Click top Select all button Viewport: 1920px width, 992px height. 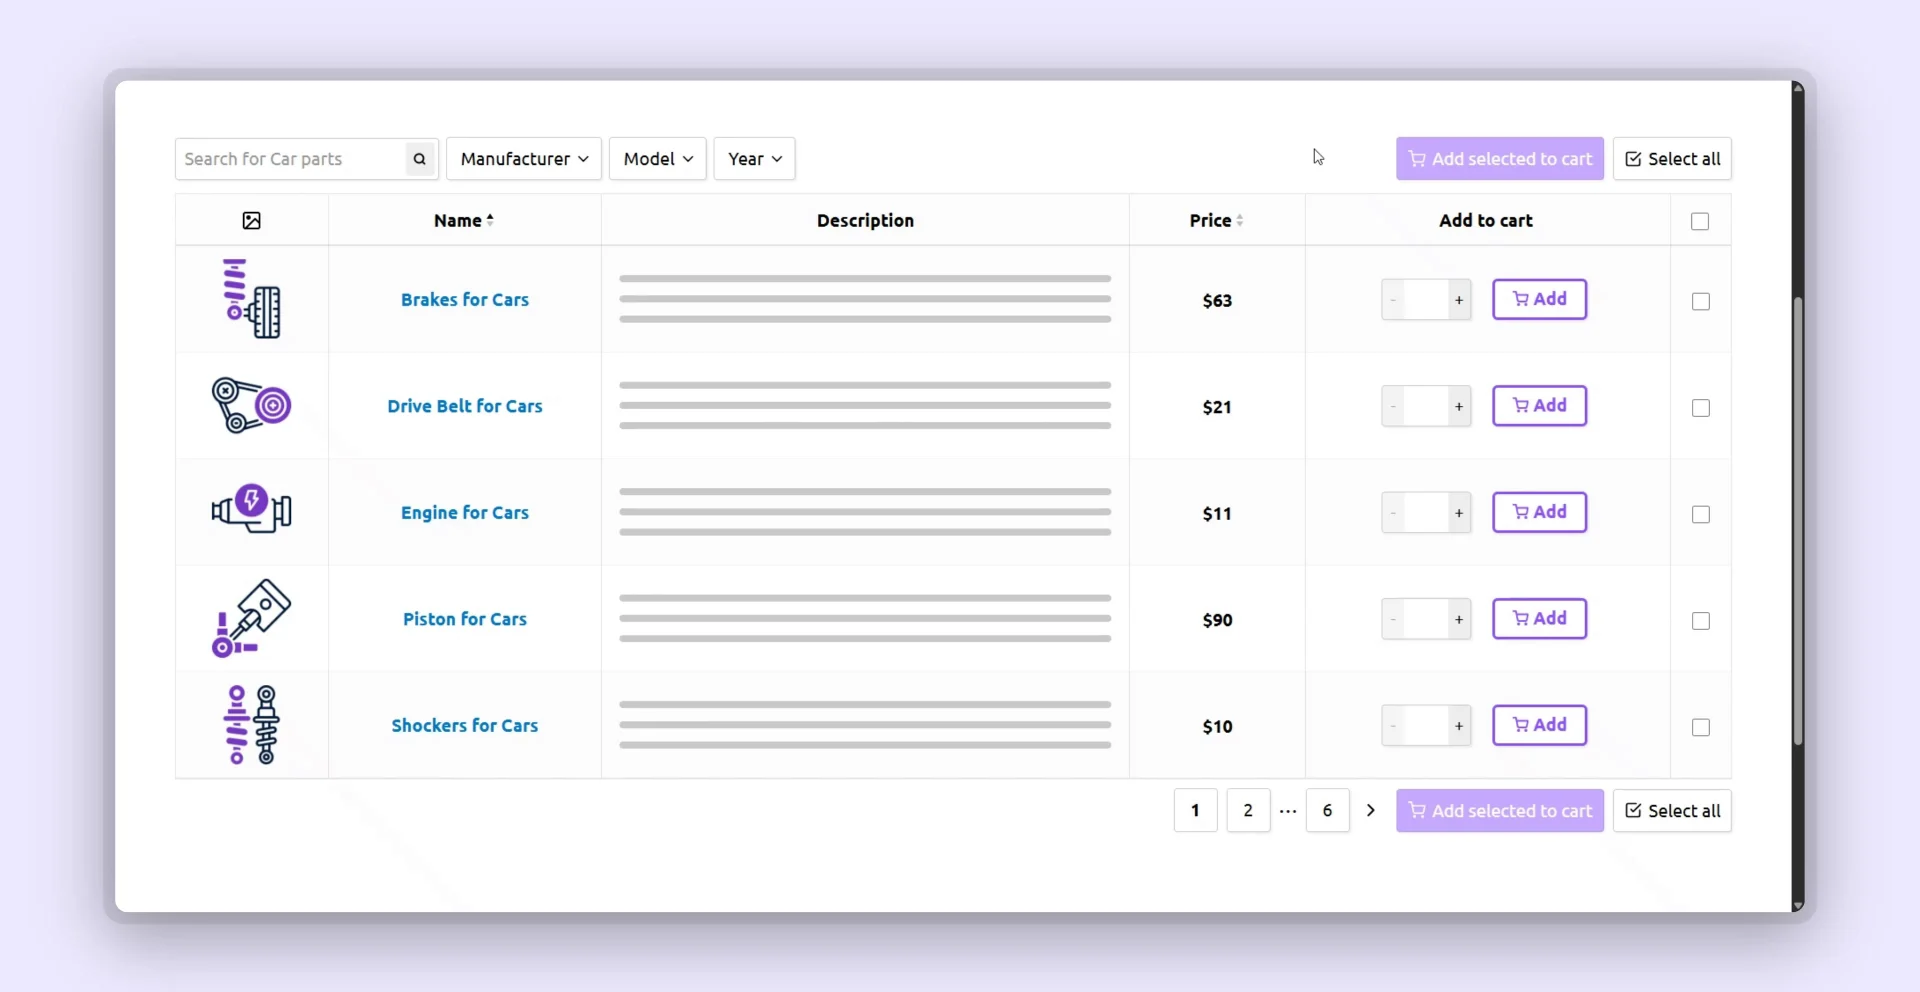(x=1672, y=159)
